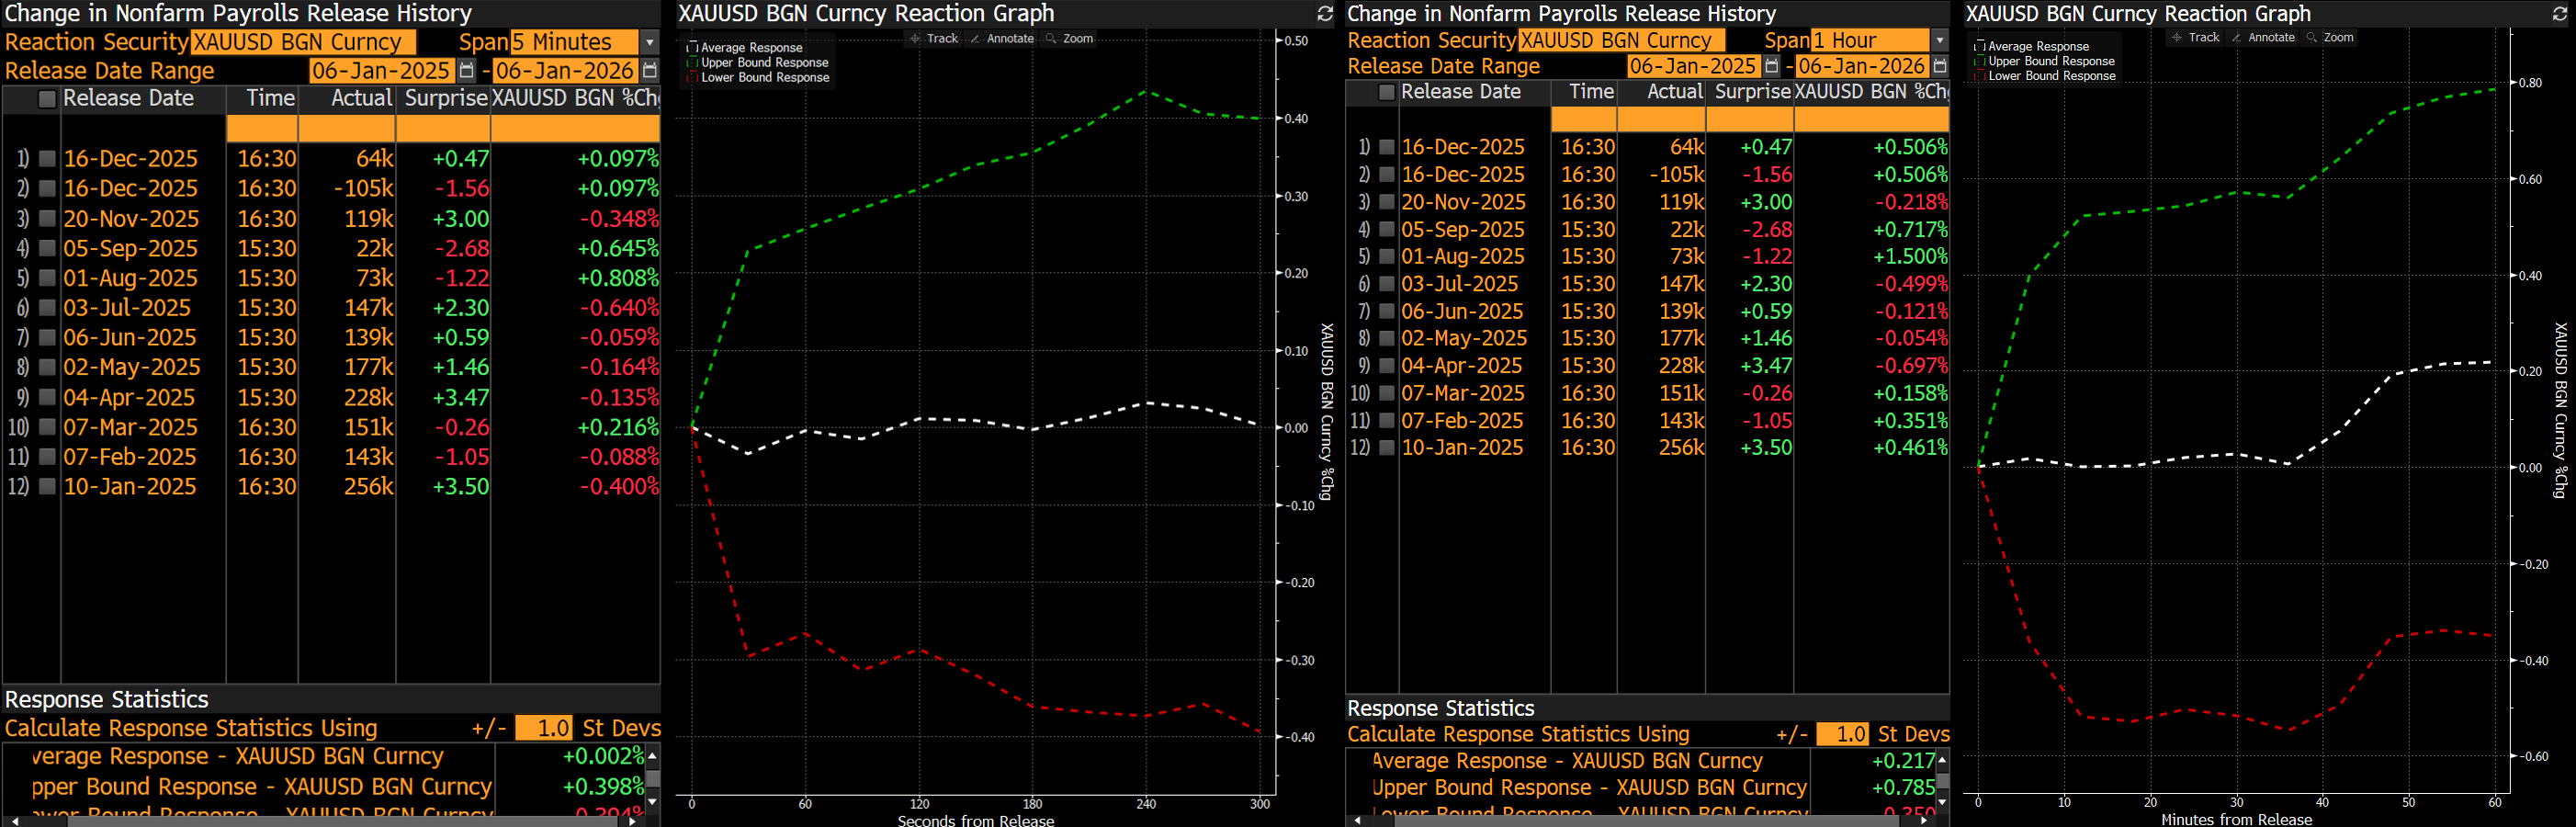This screenshot has width=2576, height=827.
Task: Open calendar picker for right panel end date
Action: (1939, 66)
